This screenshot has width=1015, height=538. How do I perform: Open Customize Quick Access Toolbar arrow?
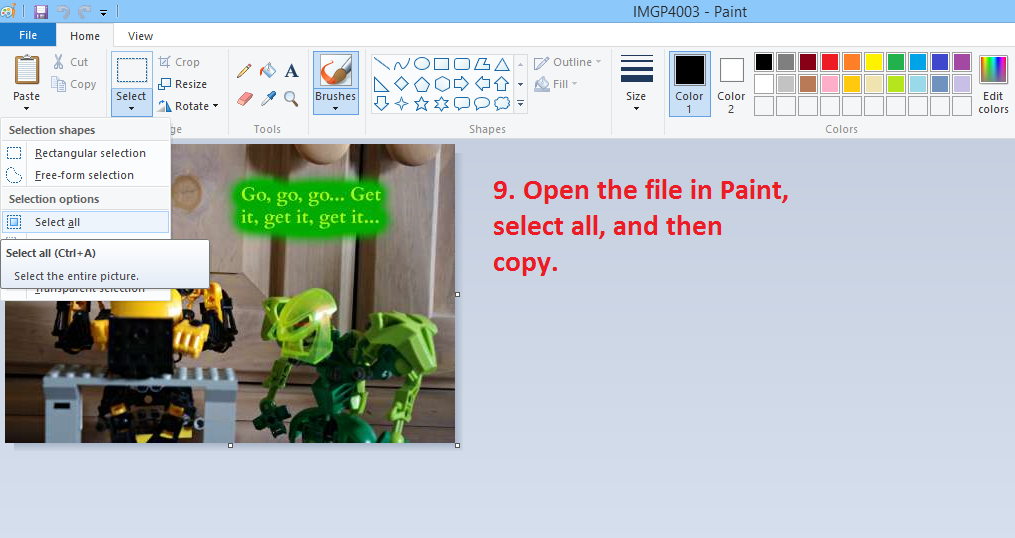(x=104, y=12)
